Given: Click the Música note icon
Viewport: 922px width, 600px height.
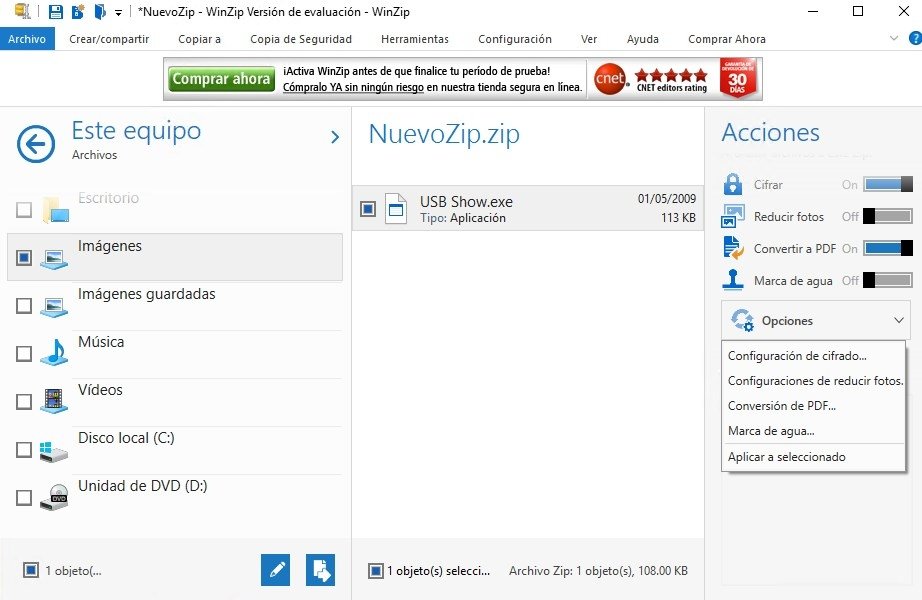Looking at the screenshot, I should pyautogui.click(x=54, y=352).
